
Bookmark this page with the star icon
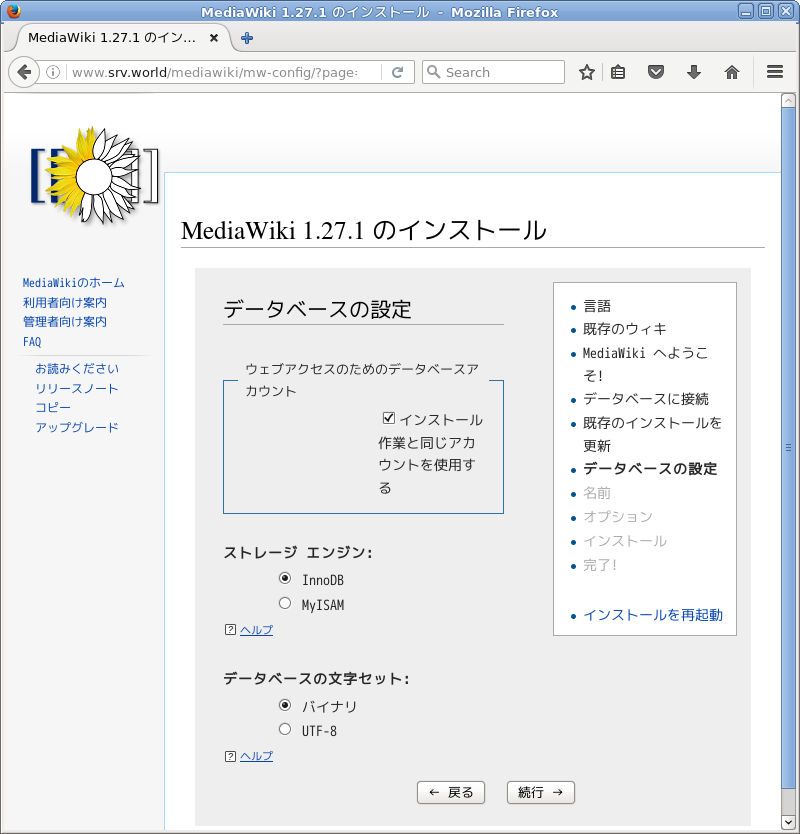587,72
